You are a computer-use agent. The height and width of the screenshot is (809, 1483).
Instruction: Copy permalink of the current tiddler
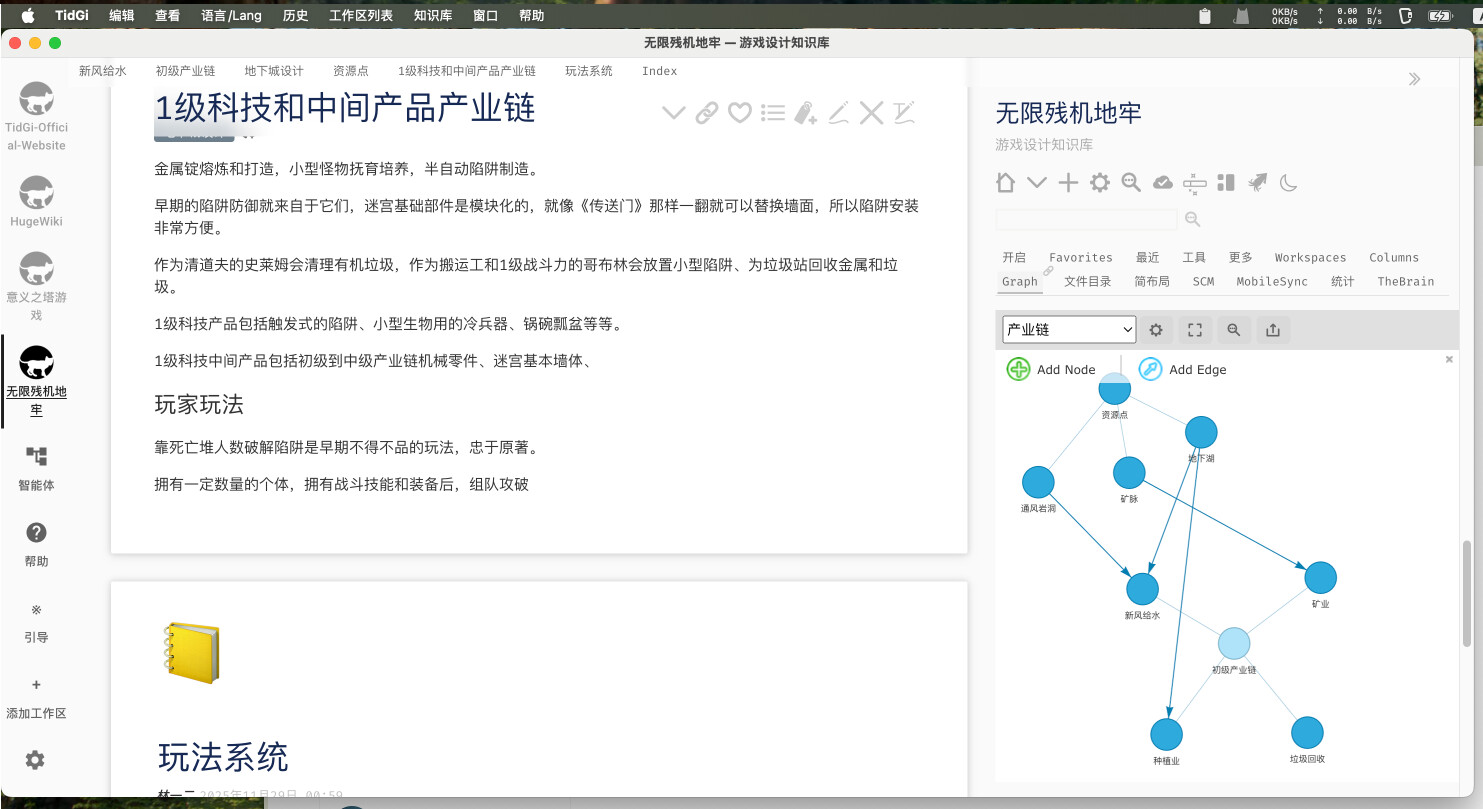[707, 113]
